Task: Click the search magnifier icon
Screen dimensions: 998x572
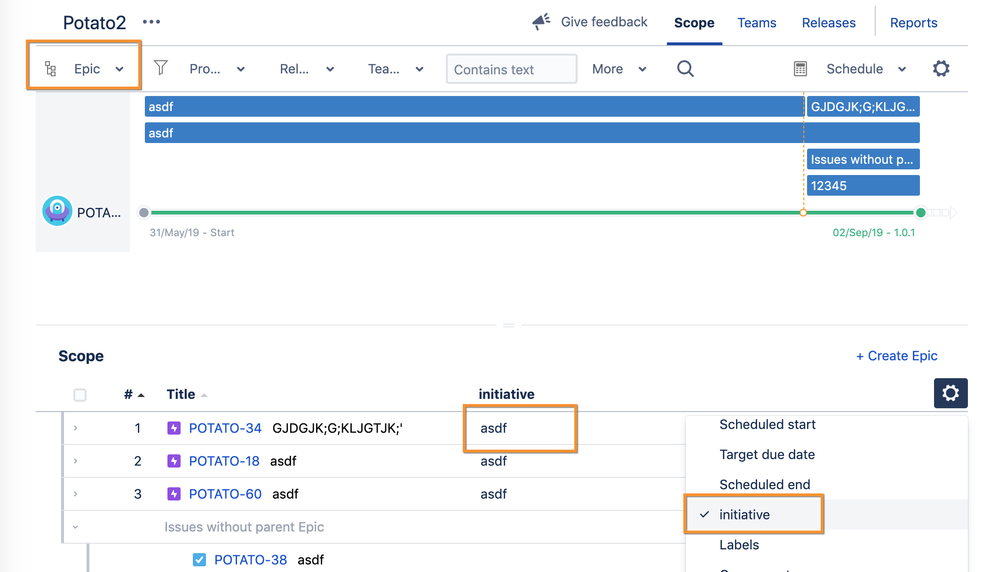Action: click(685, 69)
